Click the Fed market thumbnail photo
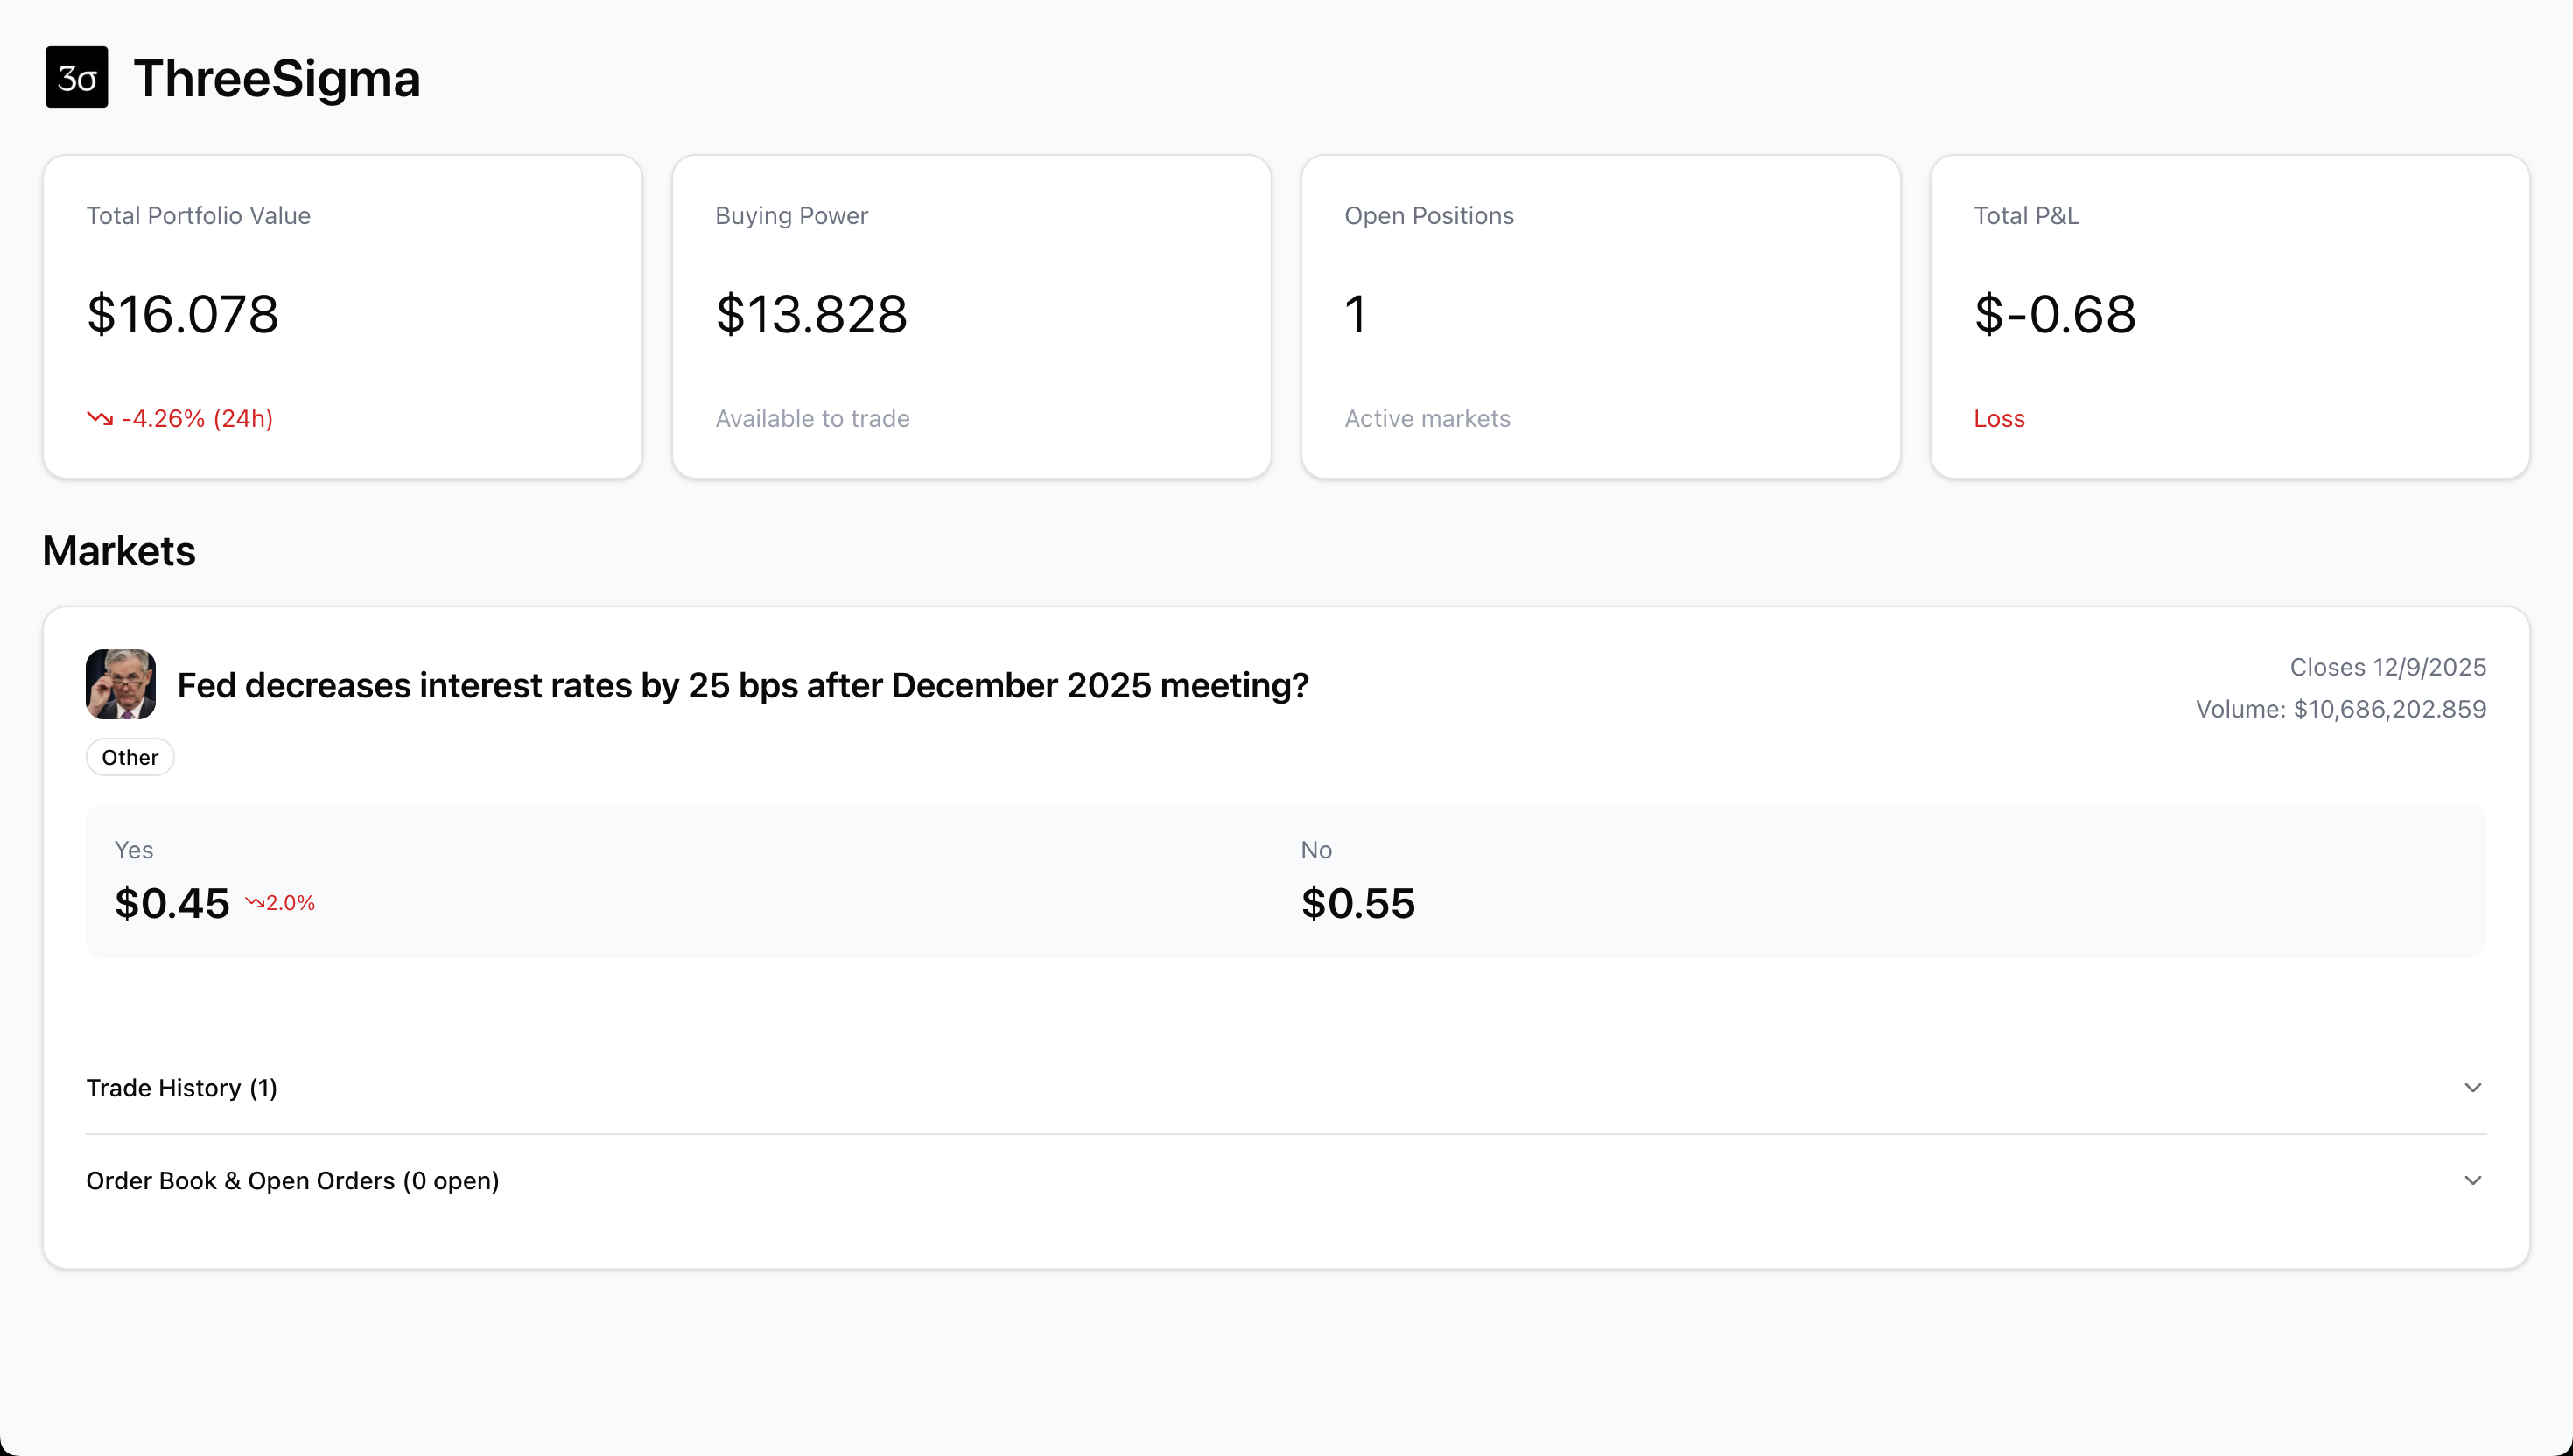The width and height of the screenshot is (2573, 1456). (121, 685)
